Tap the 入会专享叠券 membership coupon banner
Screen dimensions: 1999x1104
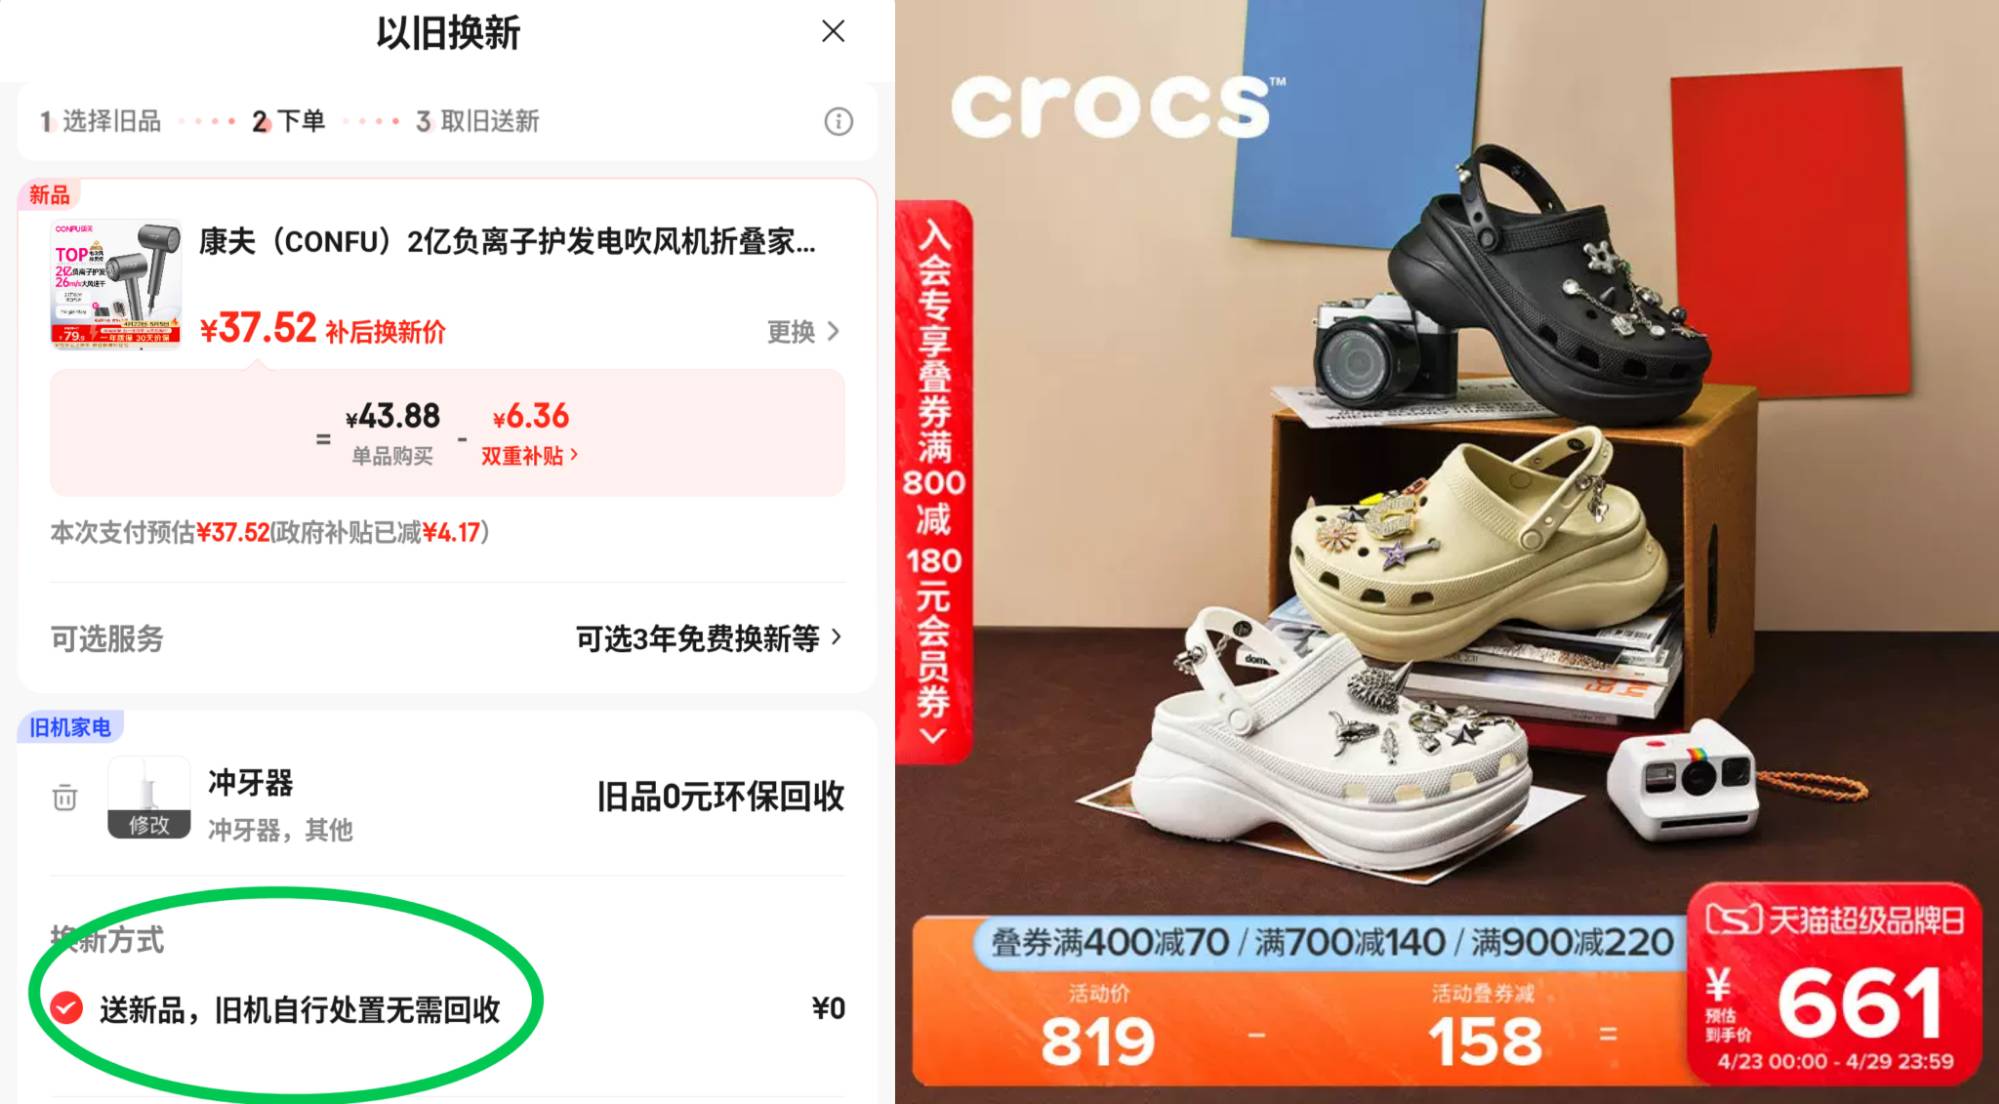click(x=934, y=482)
